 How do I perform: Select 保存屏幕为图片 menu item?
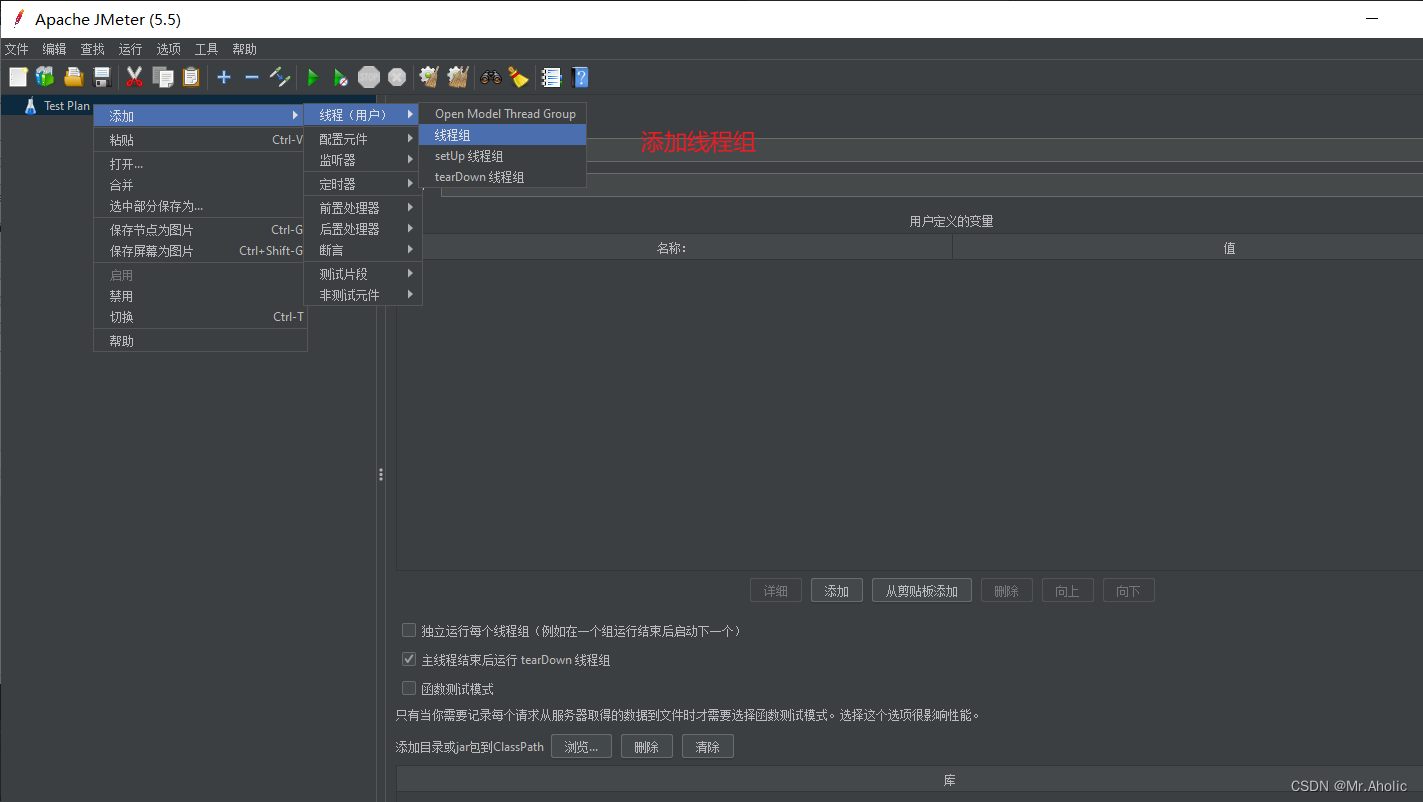[x=200, y=251]
